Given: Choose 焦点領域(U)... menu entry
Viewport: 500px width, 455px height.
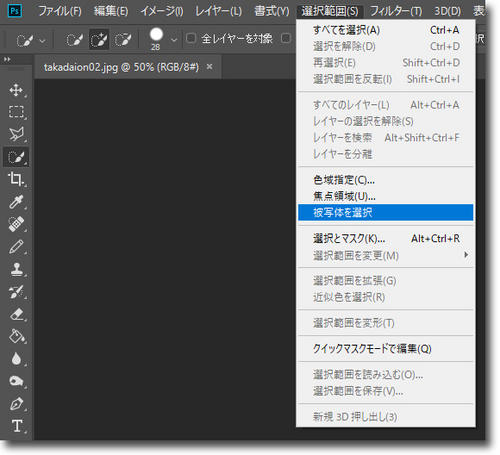Looking at the screenshot, I should pos(386,196).
